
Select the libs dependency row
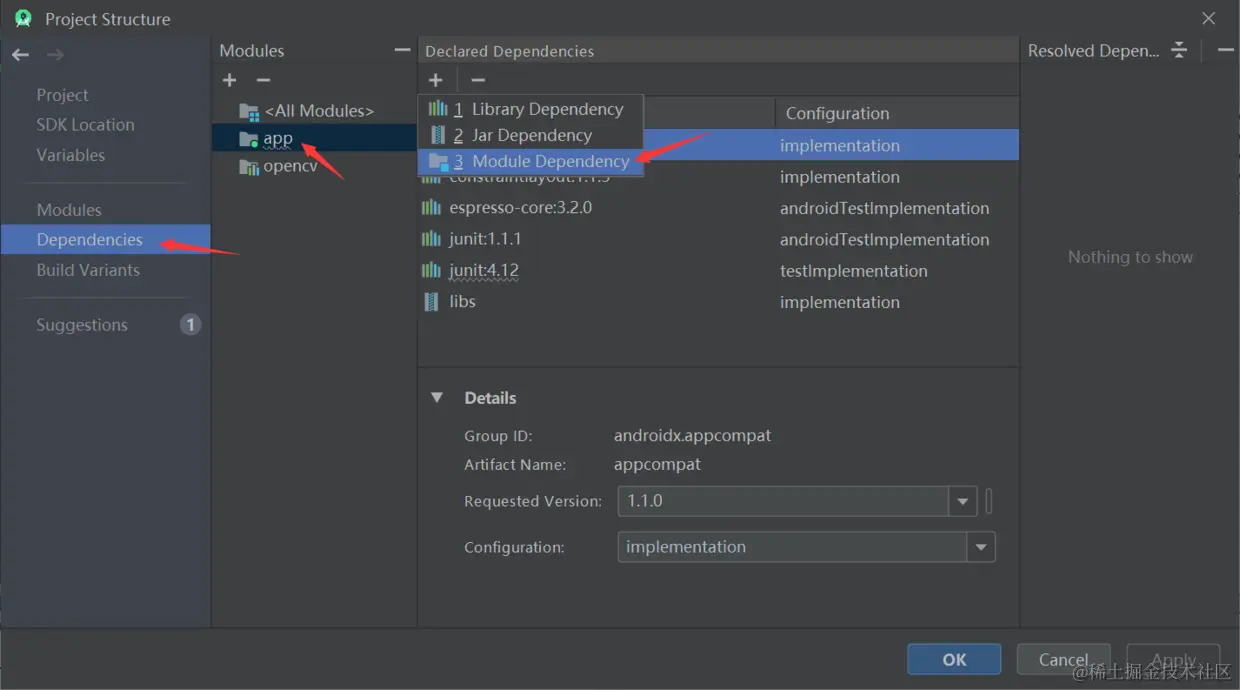click(718, 301)
